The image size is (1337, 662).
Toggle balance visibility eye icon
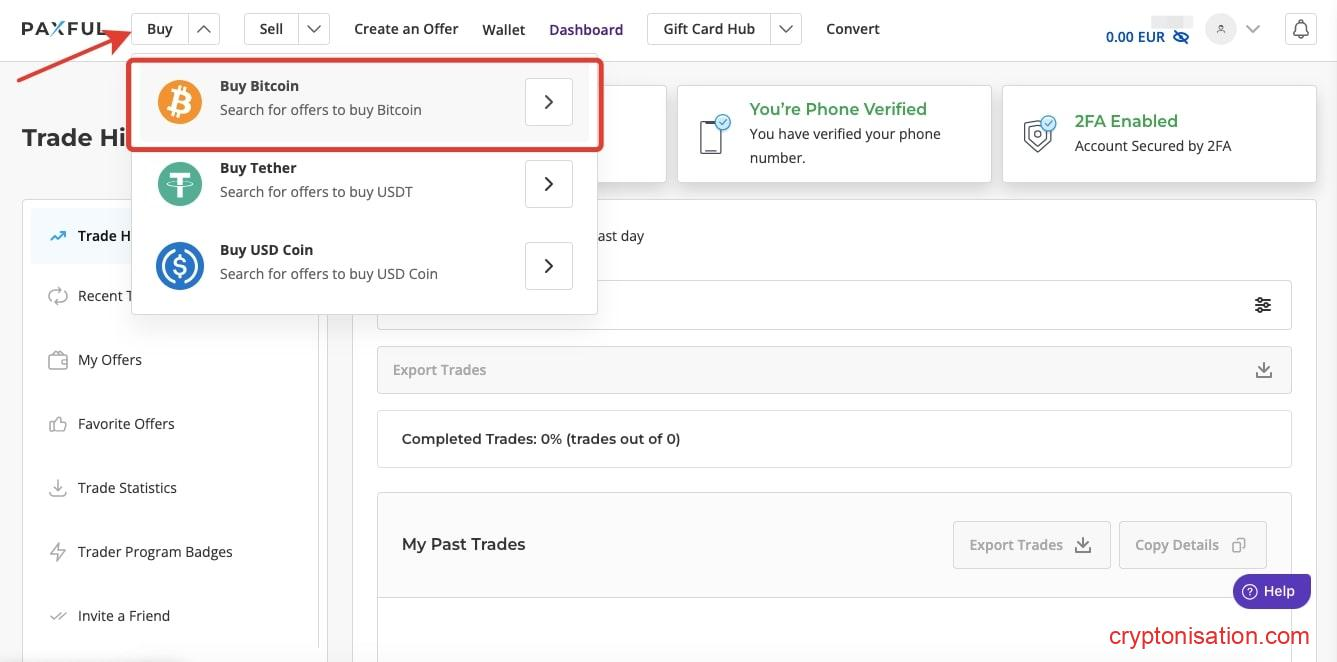pyautogui.click(x=1181, y=37)
